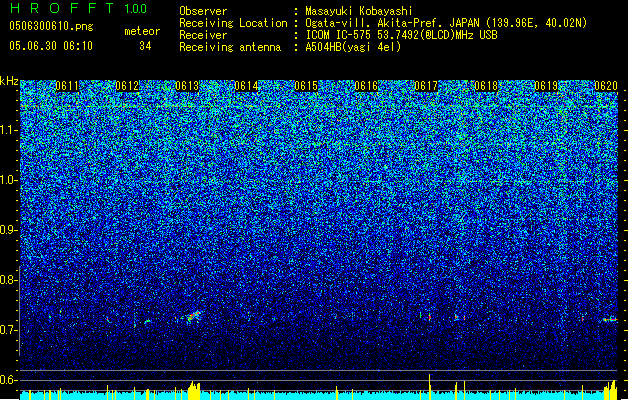Click the 0.7 kHz axis label
This screenshot has width=629, height=400.
pos(8,330)
